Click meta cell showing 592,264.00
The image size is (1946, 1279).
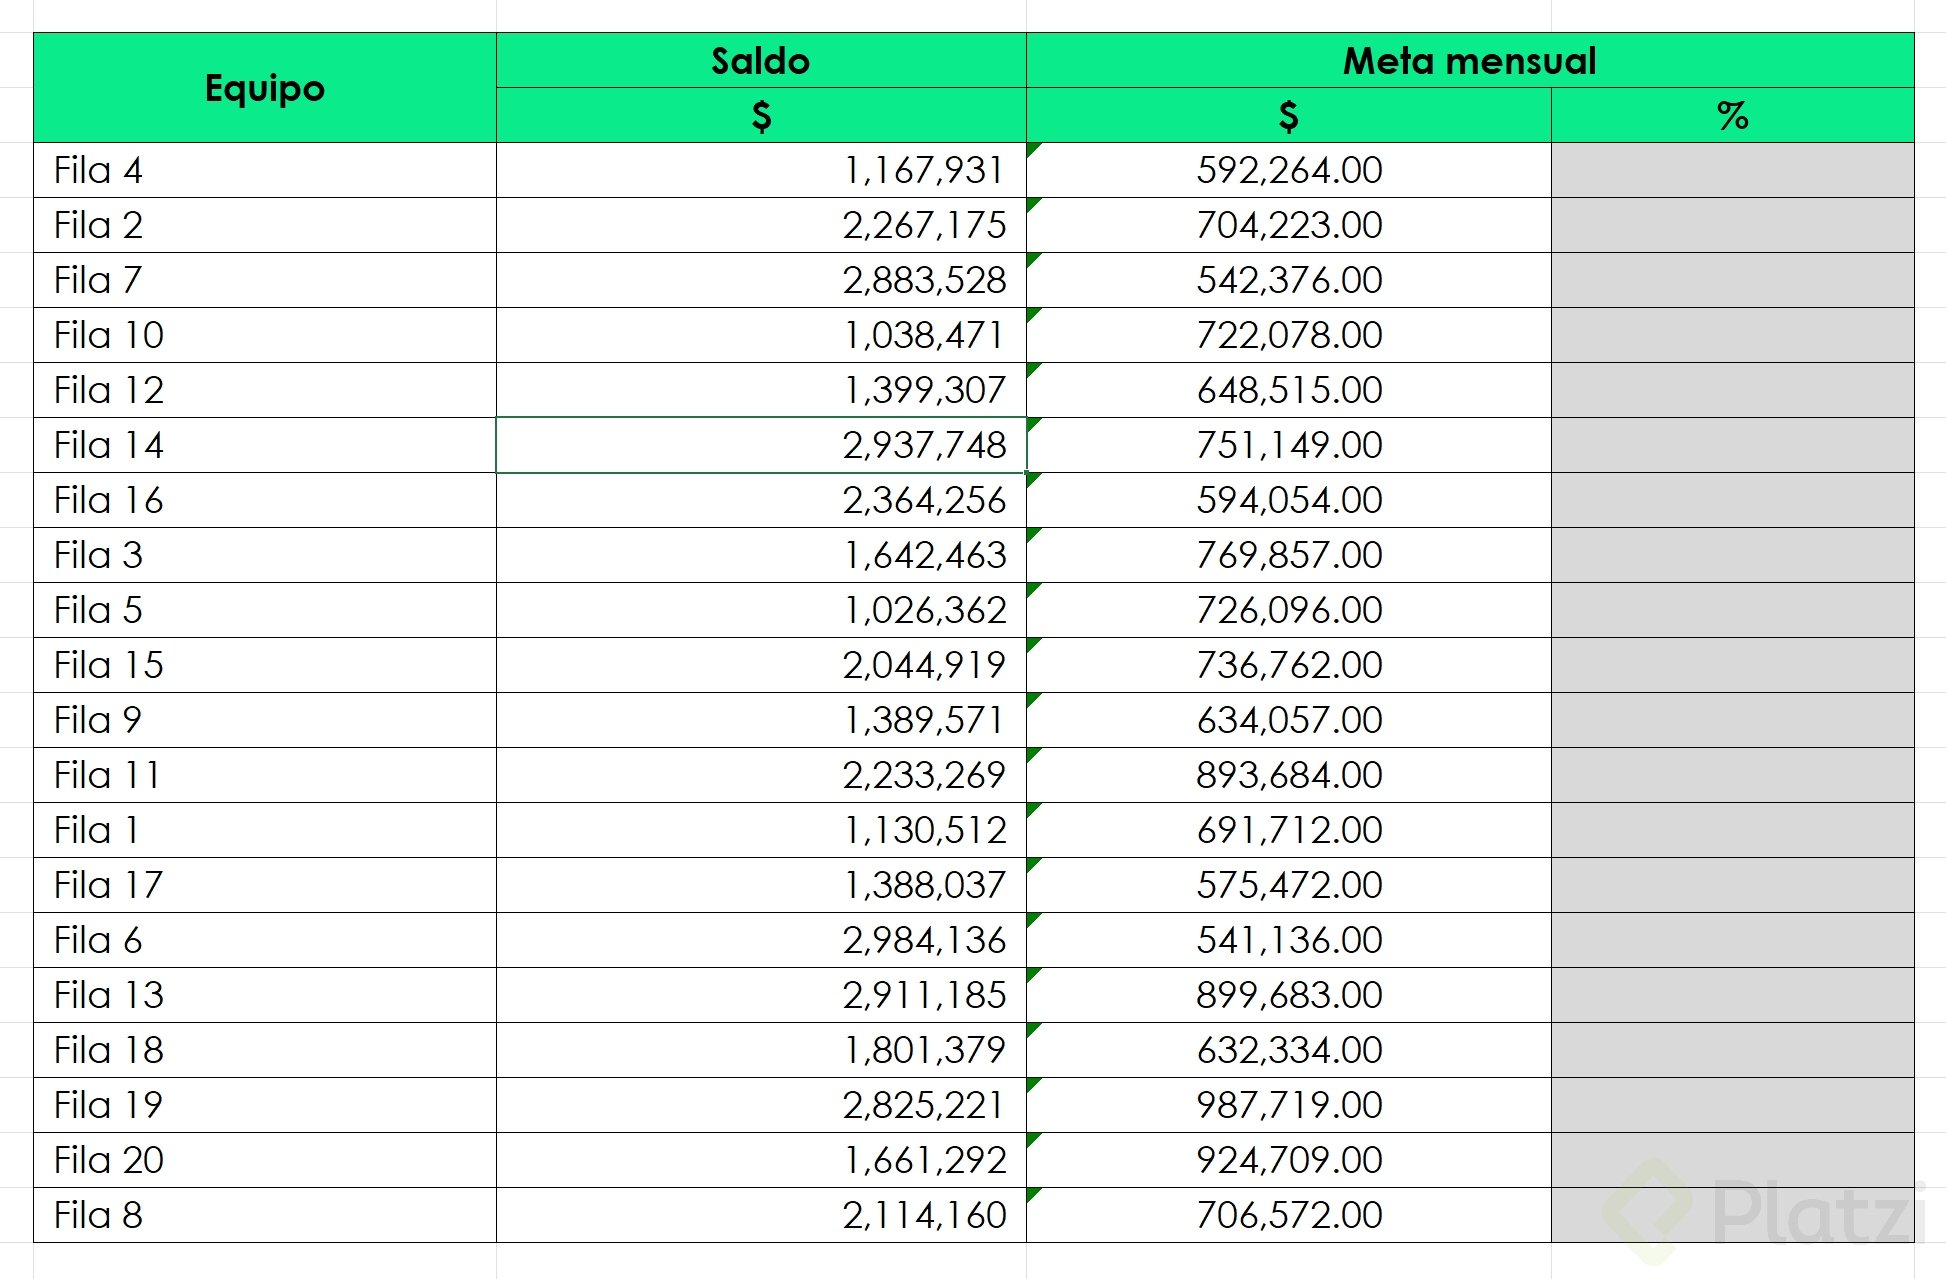(1288, 170)
